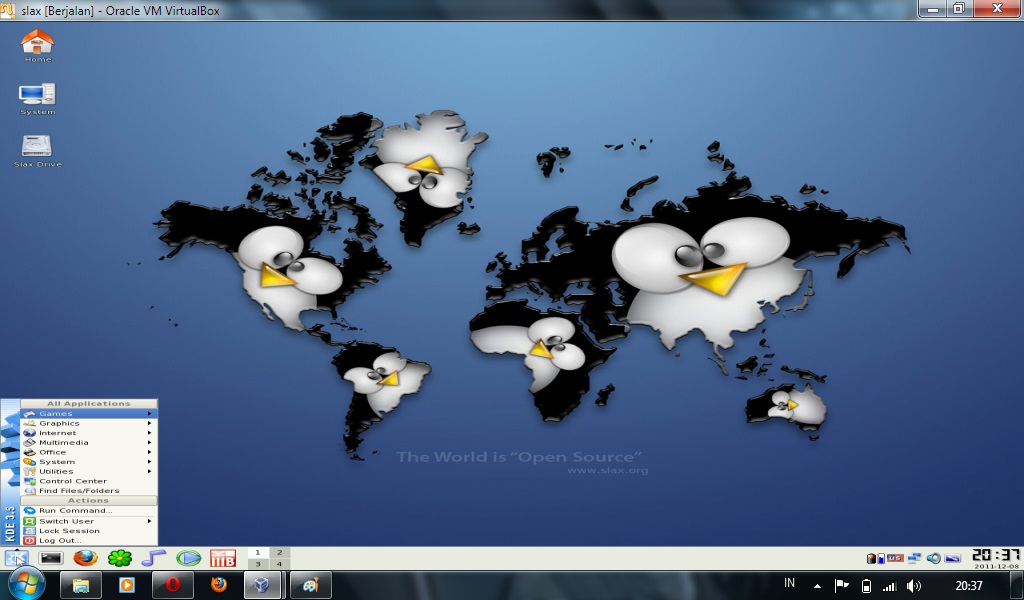This screenshot has width=1024, height=600.
Task: Launch the green play media player
Action: [189, 558]
